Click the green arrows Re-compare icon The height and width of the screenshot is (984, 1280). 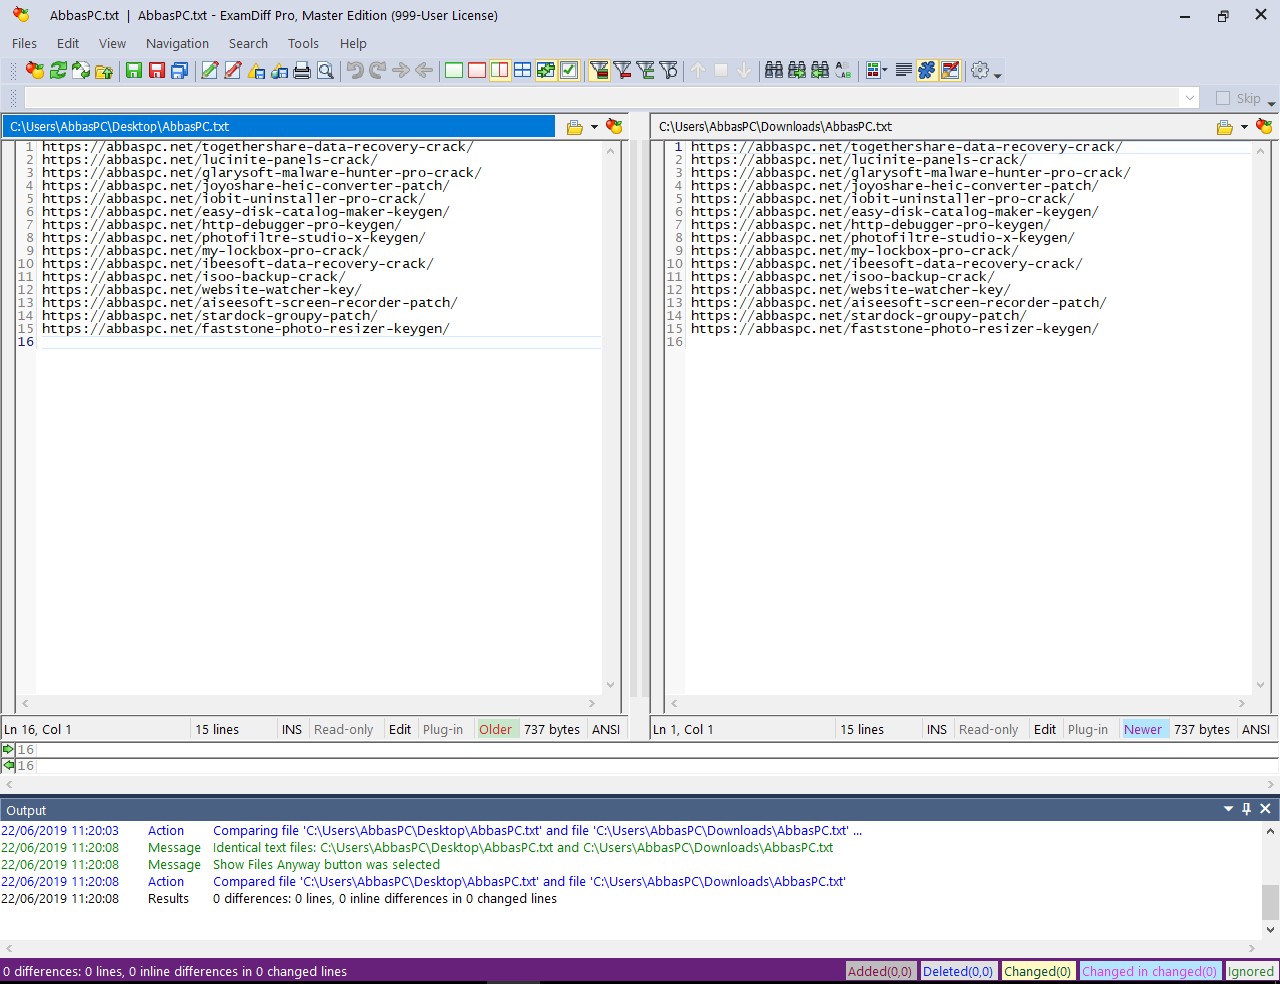click(58, 70)
